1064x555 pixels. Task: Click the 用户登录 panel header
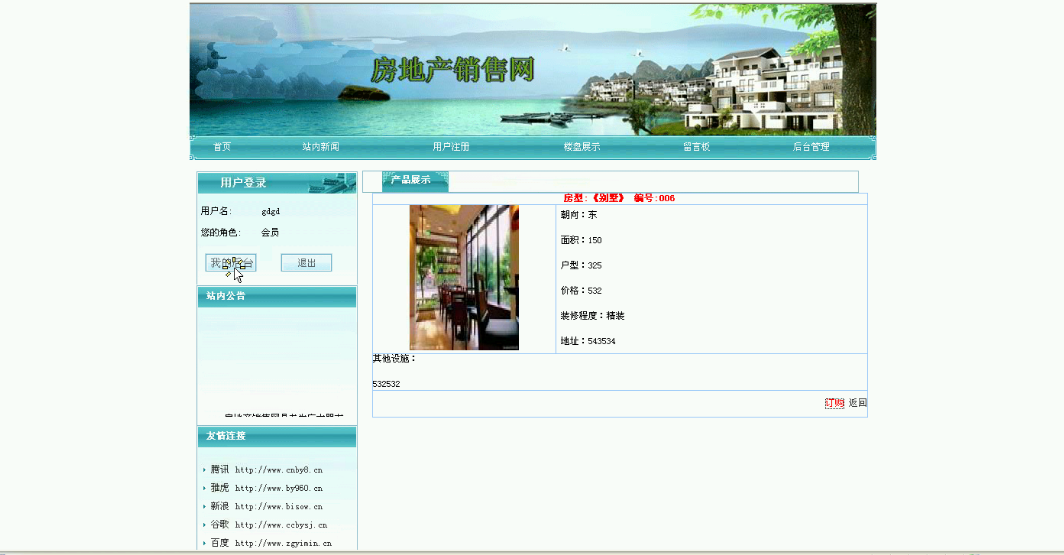point(277,183)
